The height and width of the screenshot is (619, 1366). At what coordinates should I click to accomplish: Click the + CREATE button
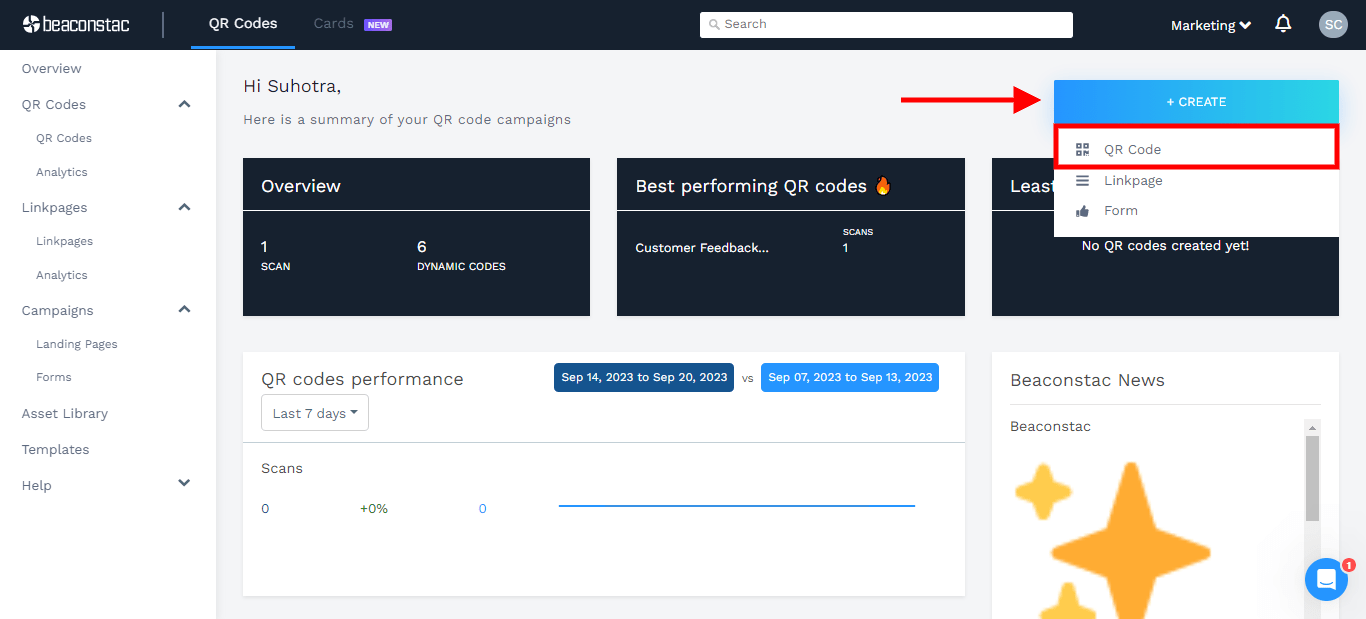click(x=1196, y=102)
